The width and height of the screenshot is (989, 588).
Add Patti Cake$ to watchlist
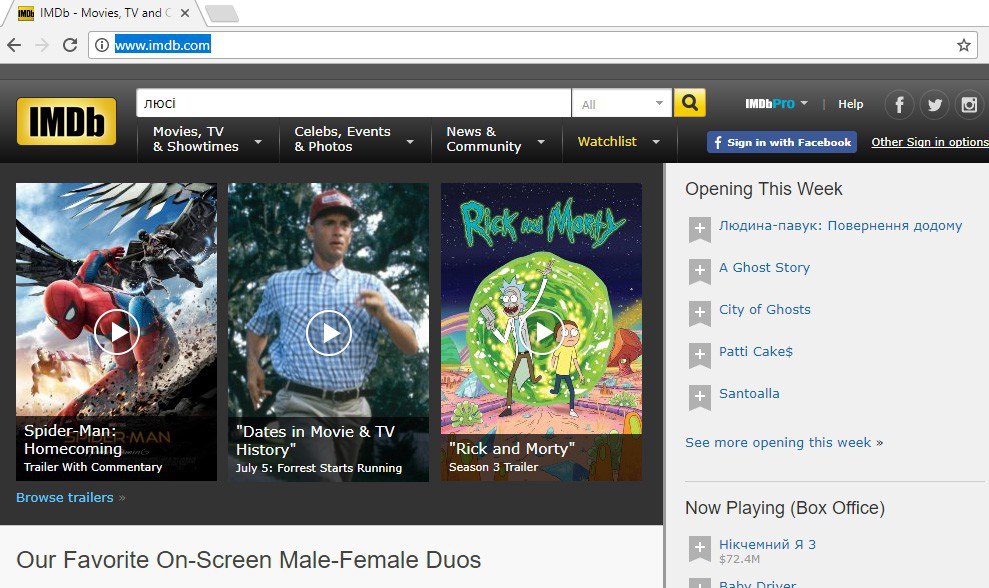(699, 356)
